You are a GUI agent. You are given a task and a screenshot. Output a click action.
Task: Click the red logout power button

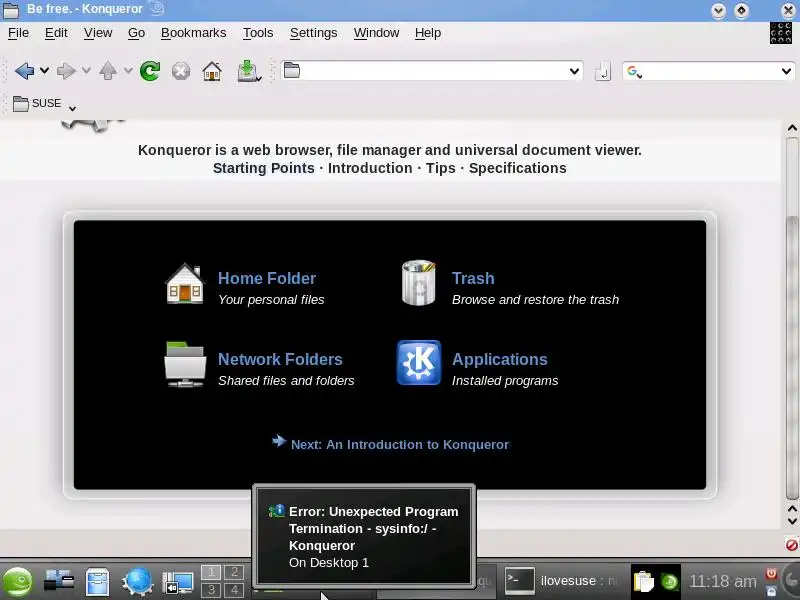771,573
